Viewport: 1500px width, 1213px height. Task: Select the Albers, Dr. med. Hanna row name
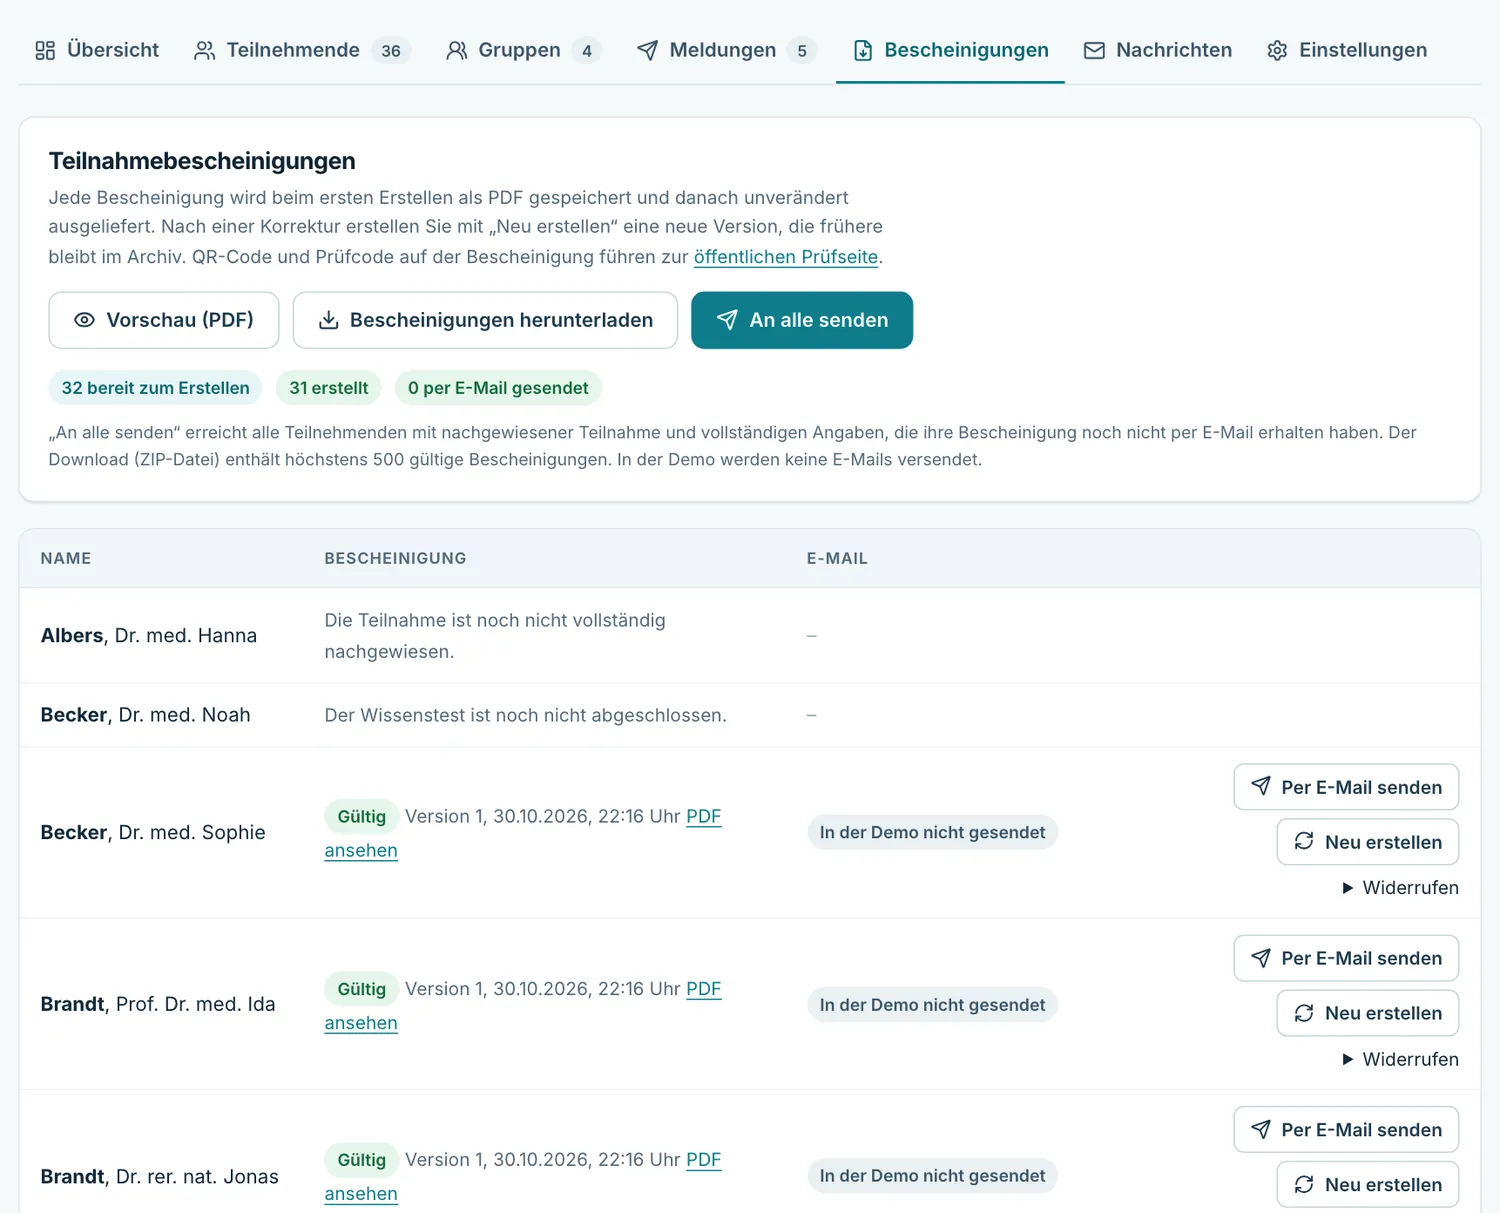coord(149,636)
